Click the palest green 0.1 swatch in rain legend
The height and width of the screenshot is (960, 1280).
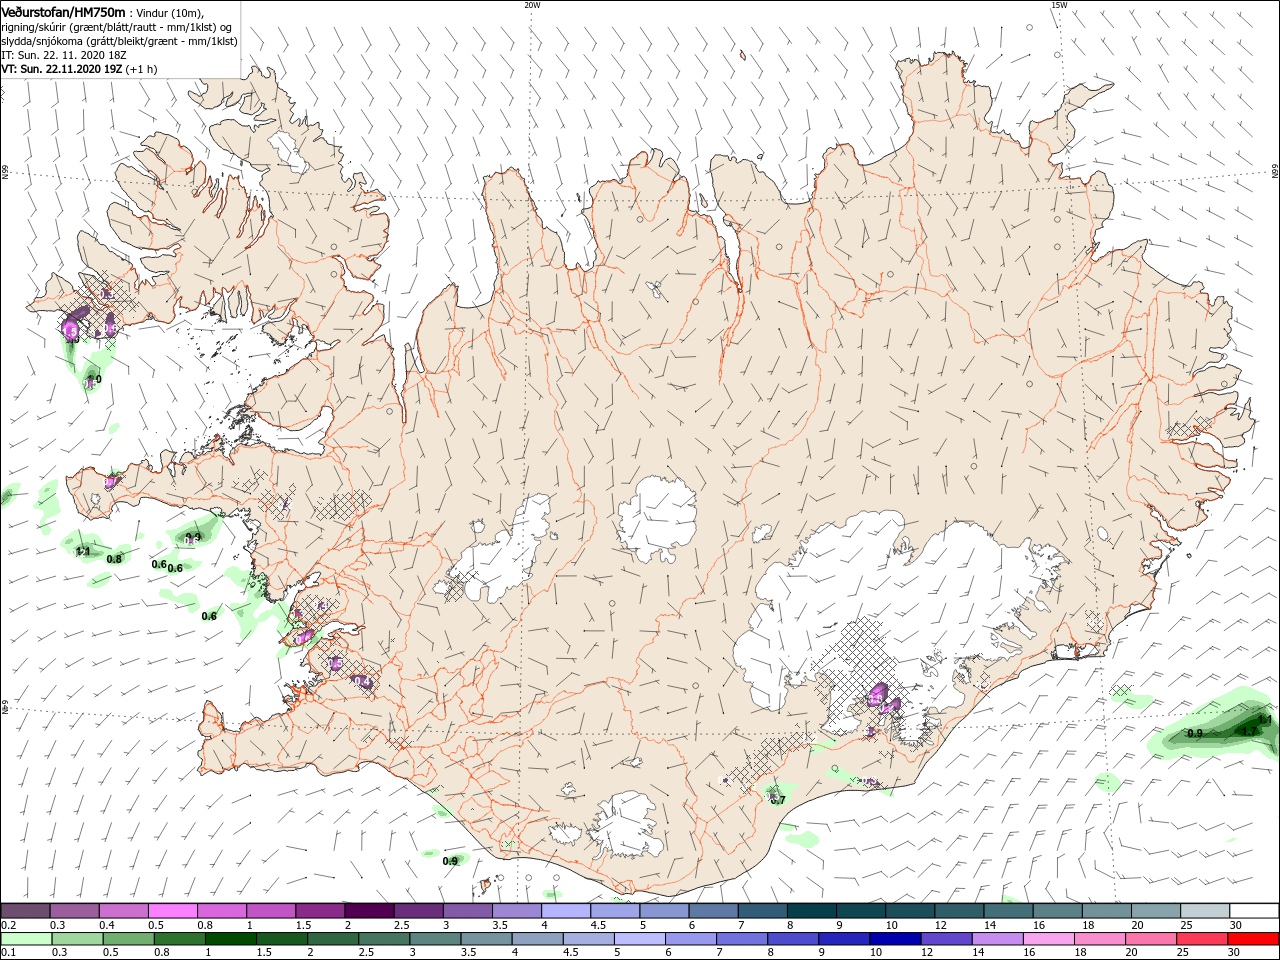click(26, 939)
